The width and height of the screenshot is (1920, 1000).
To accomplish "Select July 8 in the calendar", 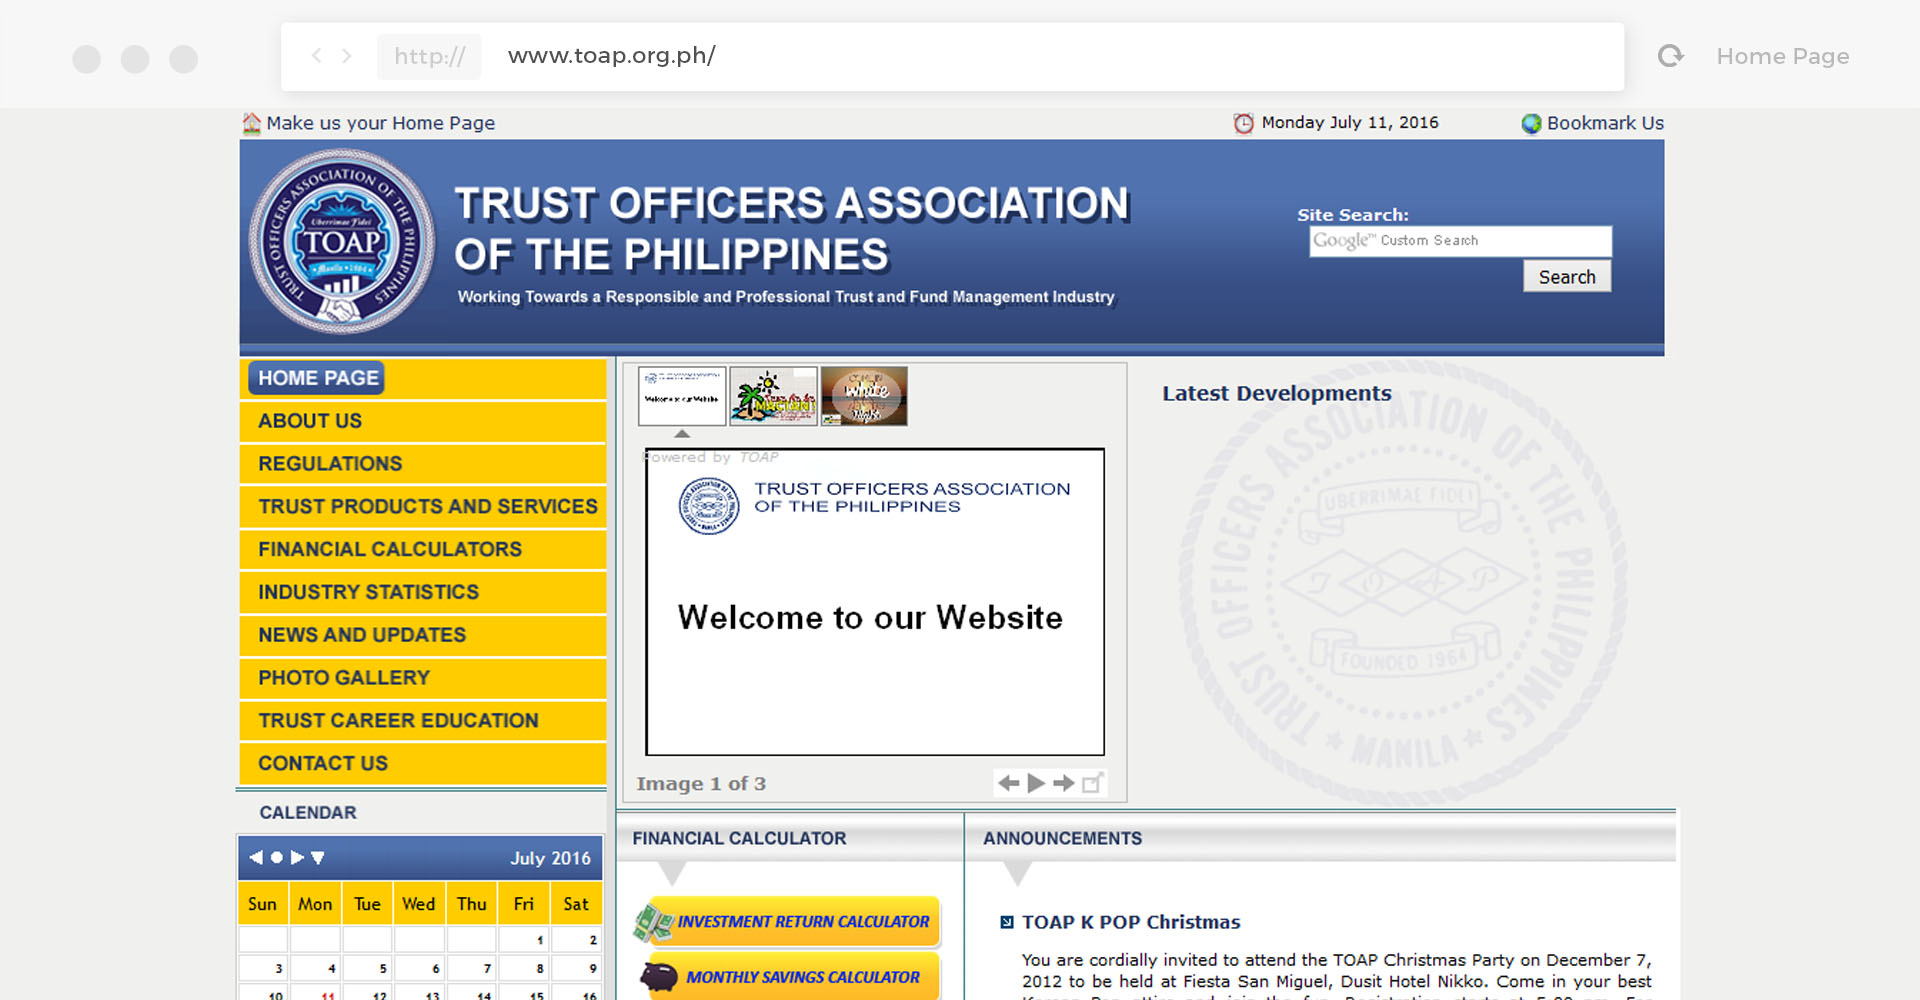I will (524, 968).
